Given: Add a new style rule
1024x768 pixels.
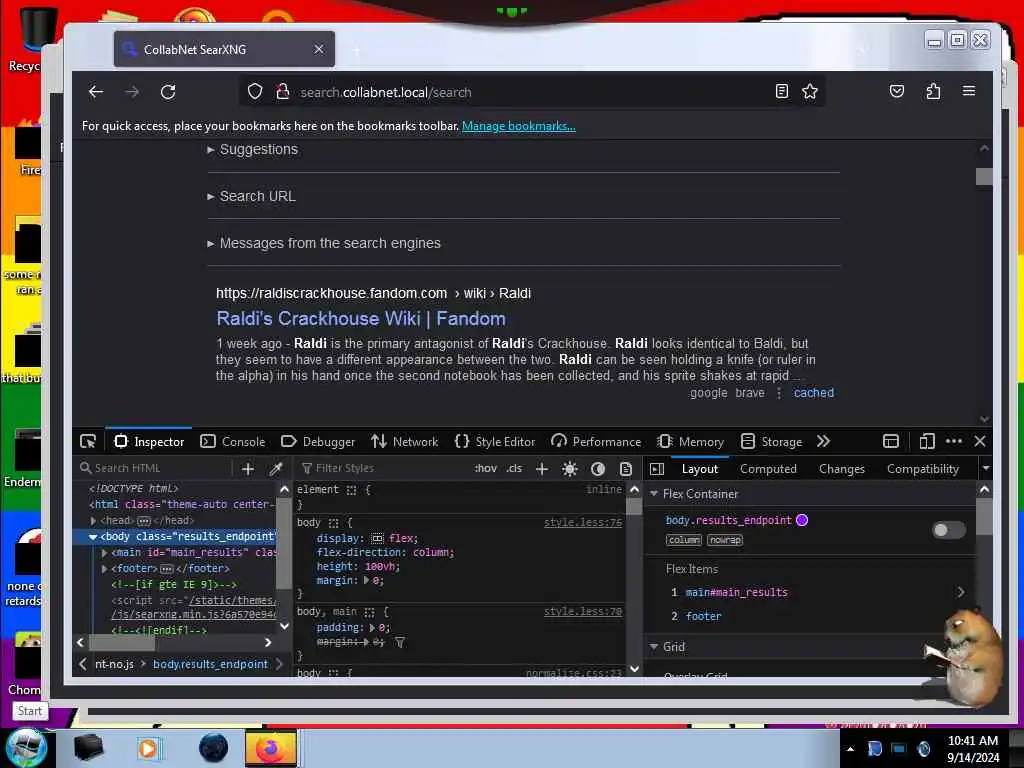Looking at the screenshot, I should point(542,468).
